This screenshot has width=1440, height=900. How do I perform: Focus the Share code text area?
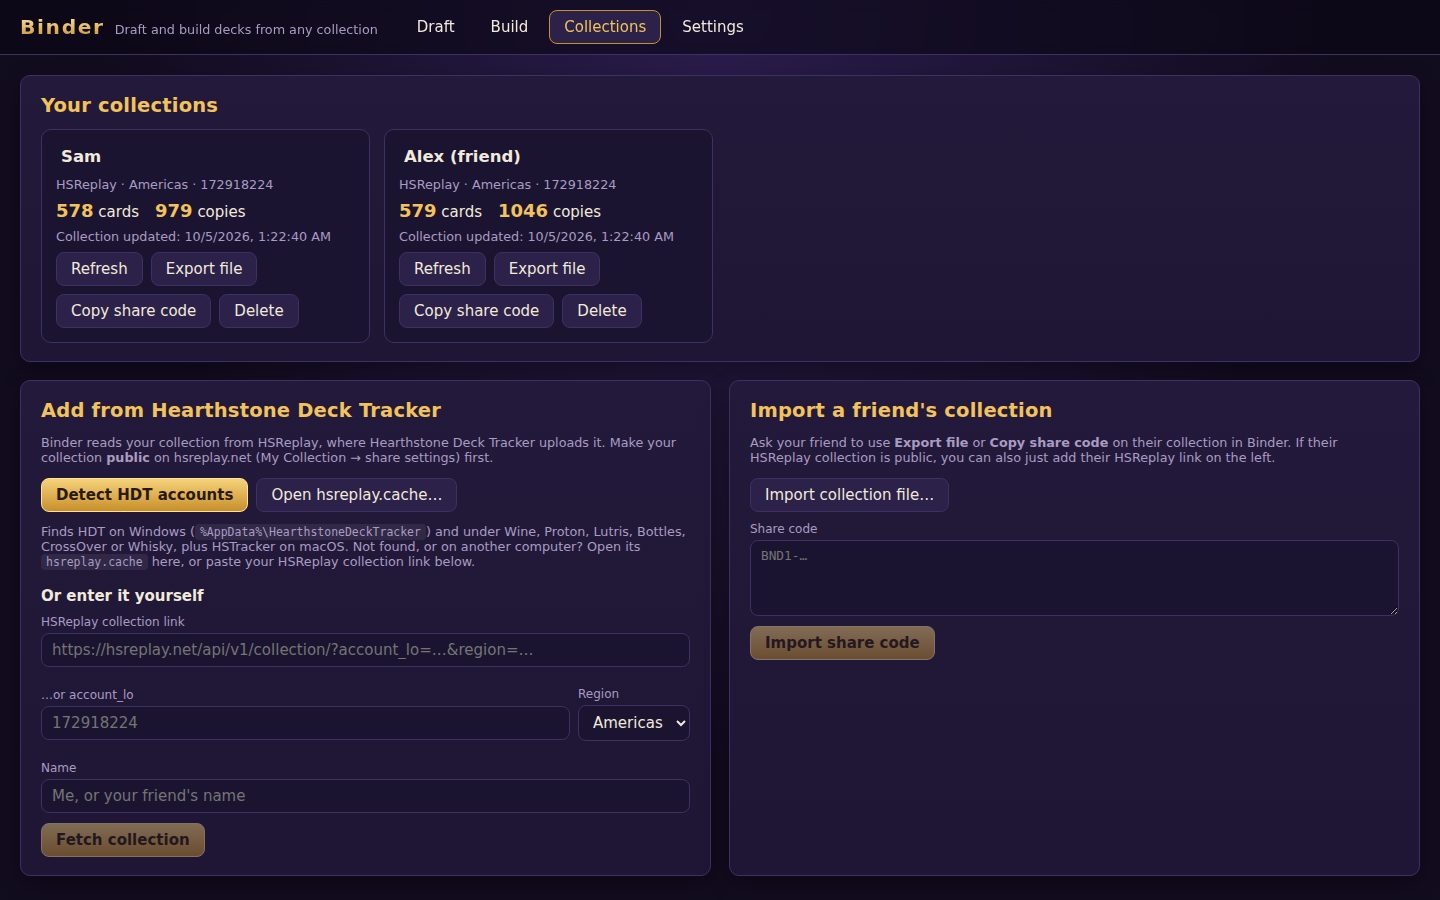pos(1074,578)
